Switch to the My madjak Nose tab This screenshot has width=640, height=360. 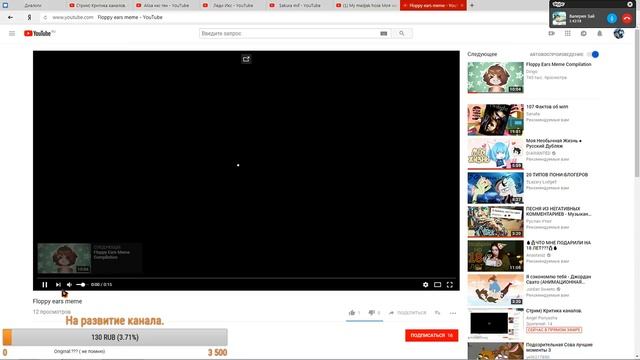pyautogui.click(x=367, y=5)
